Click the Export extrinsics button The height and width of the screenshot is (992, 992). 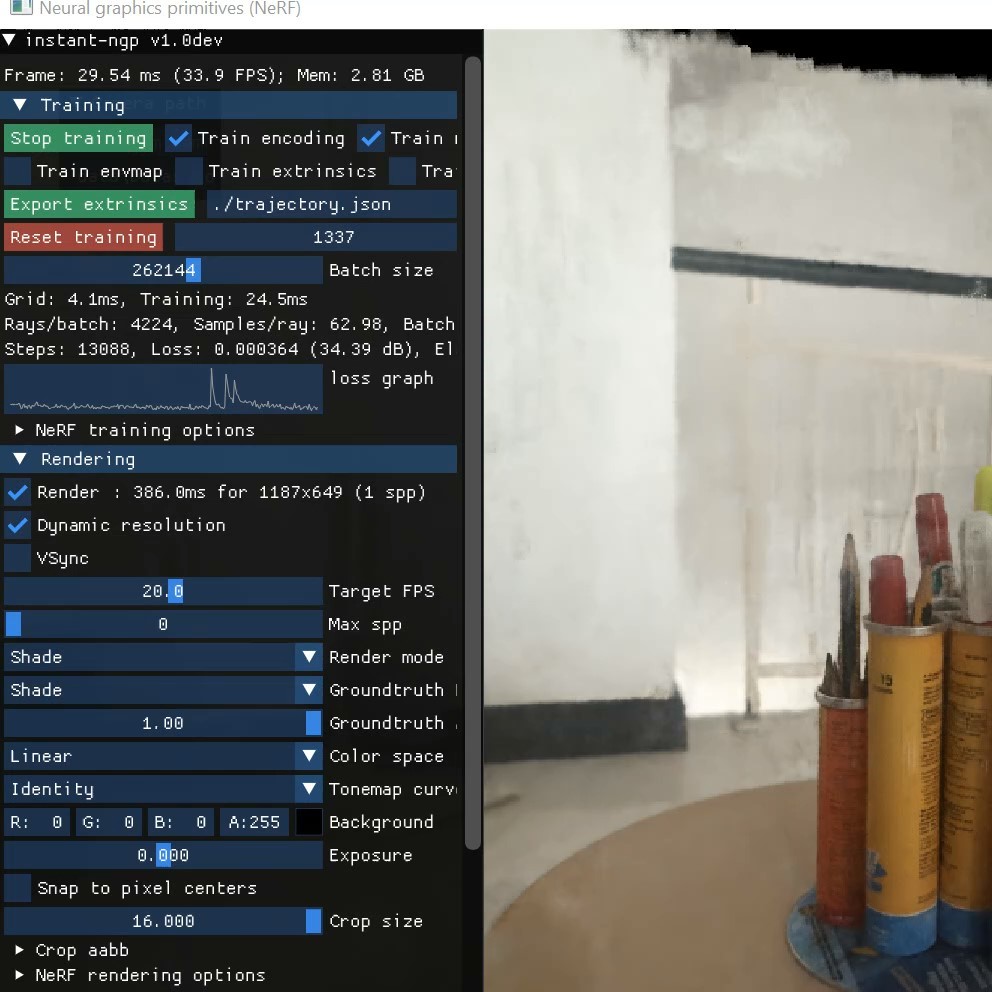tap(99, 204)
